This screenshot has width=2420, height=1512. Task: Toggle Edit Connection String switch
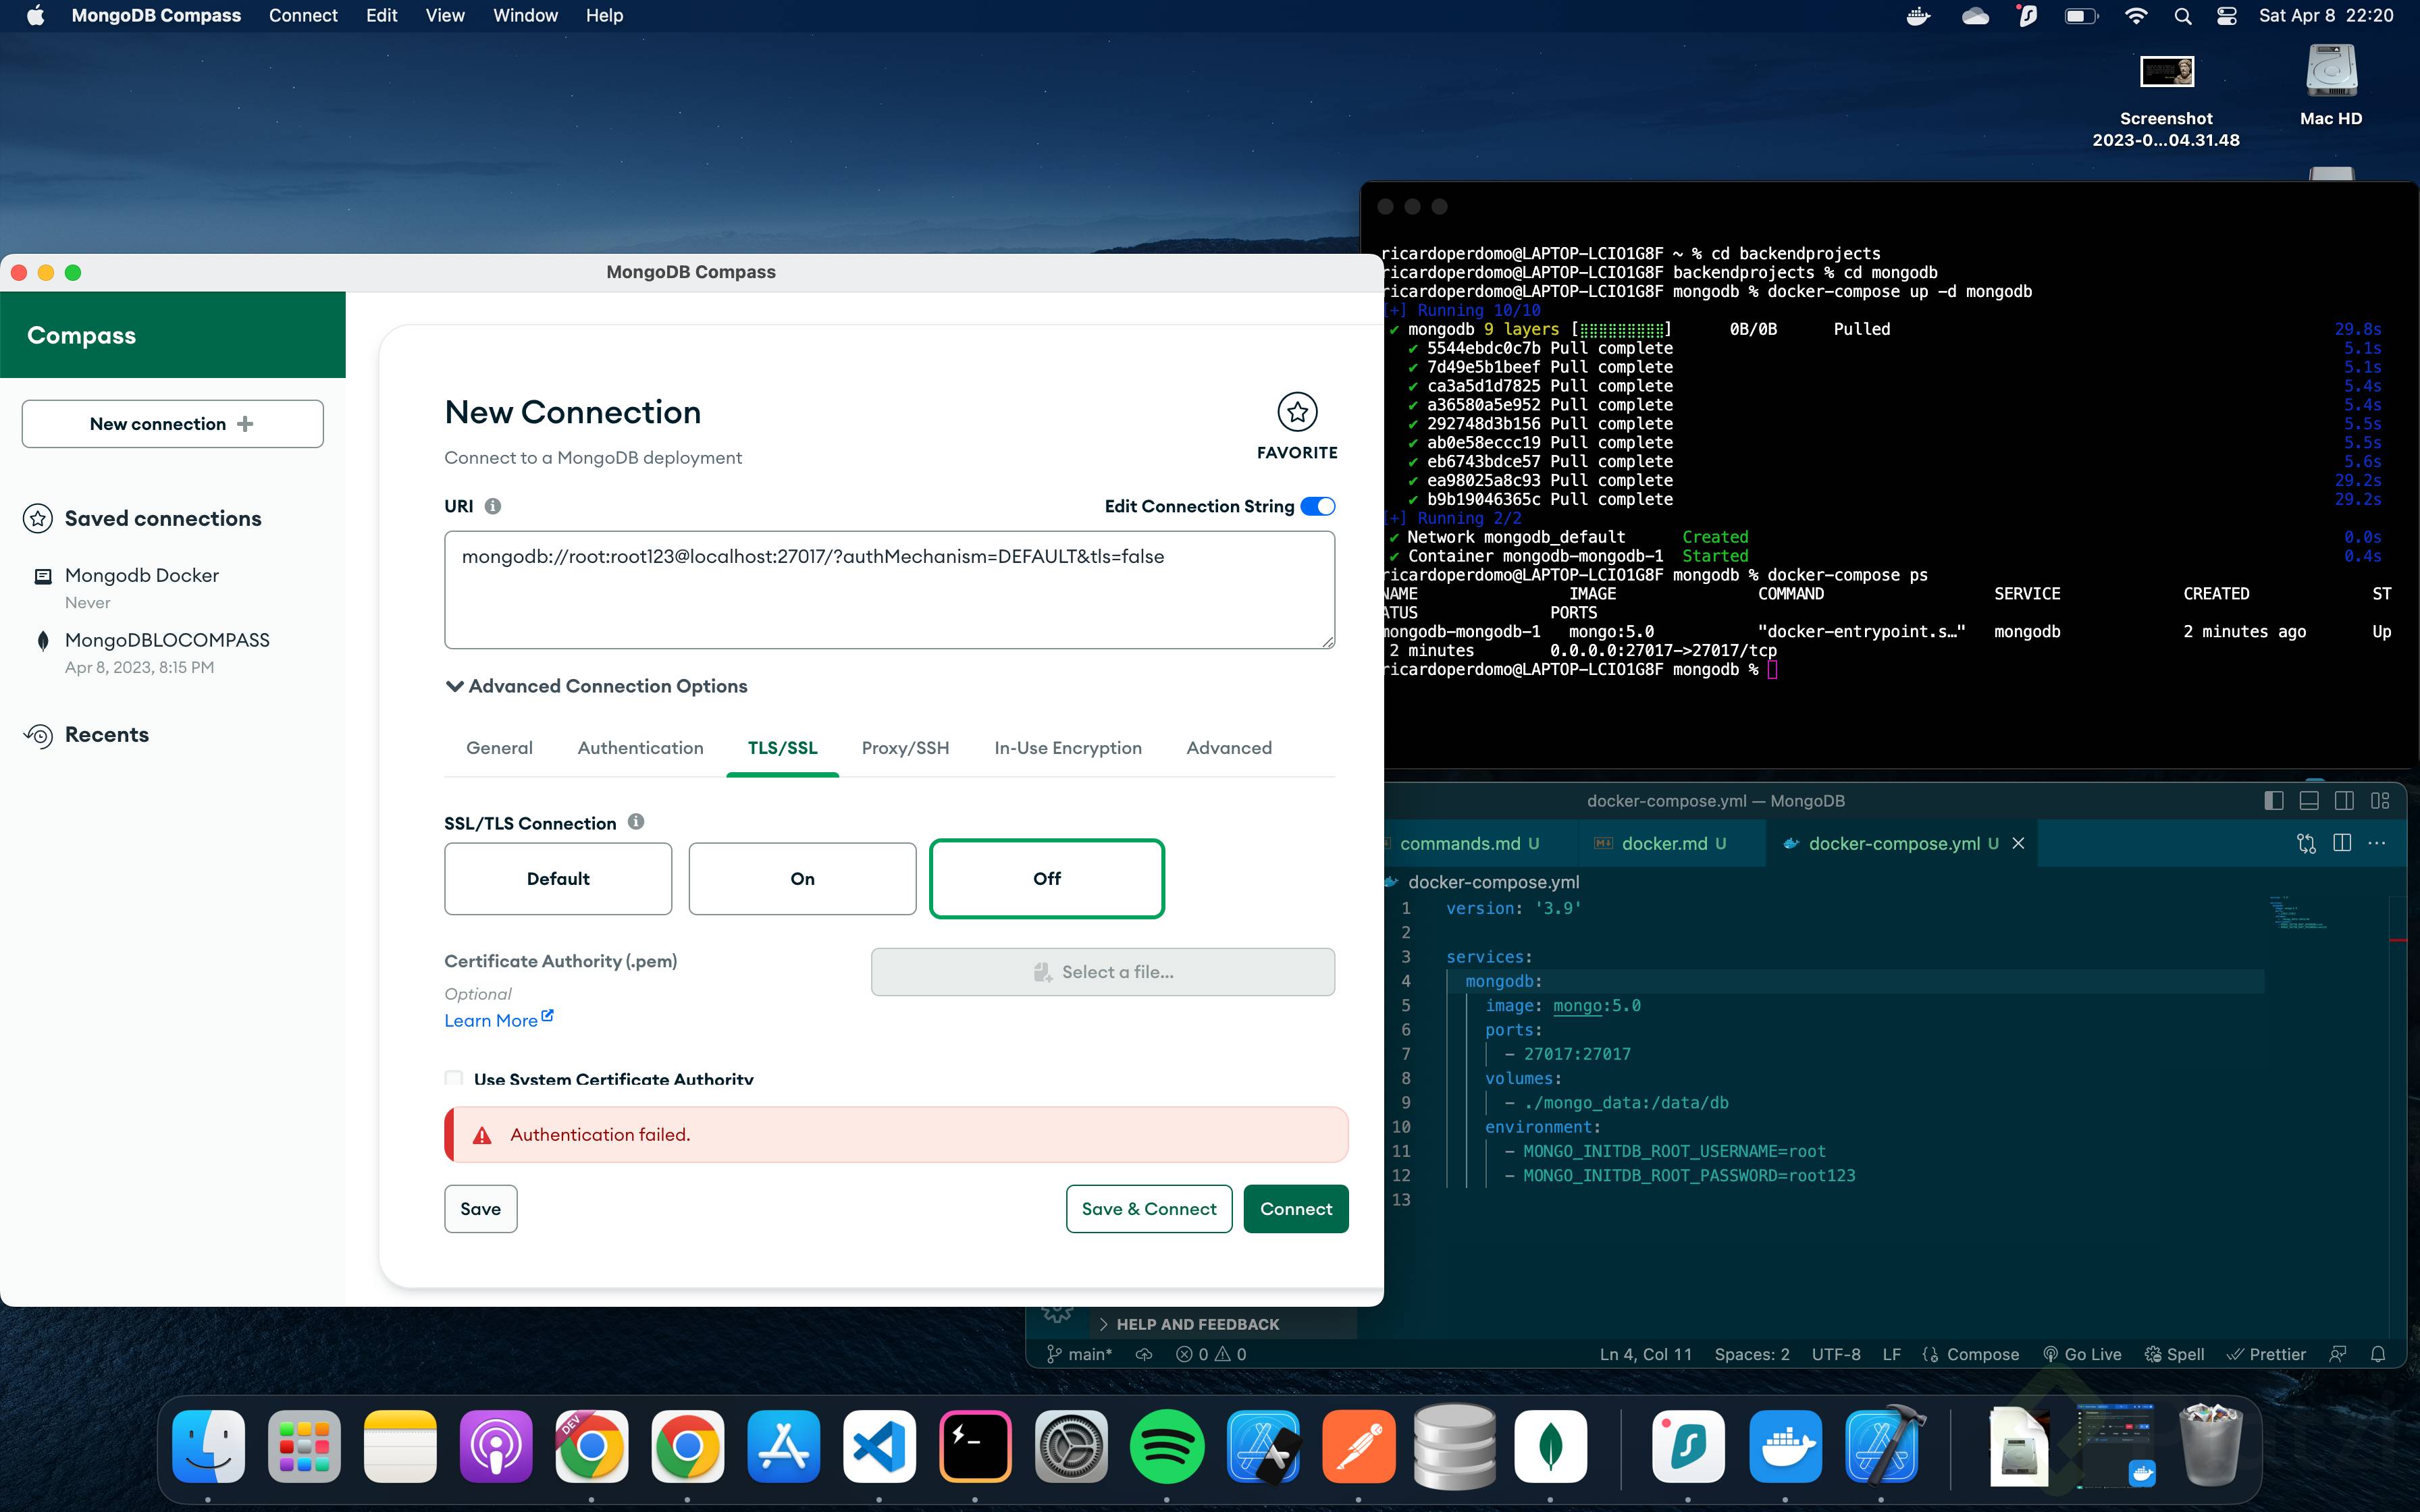pos(1317,506)
